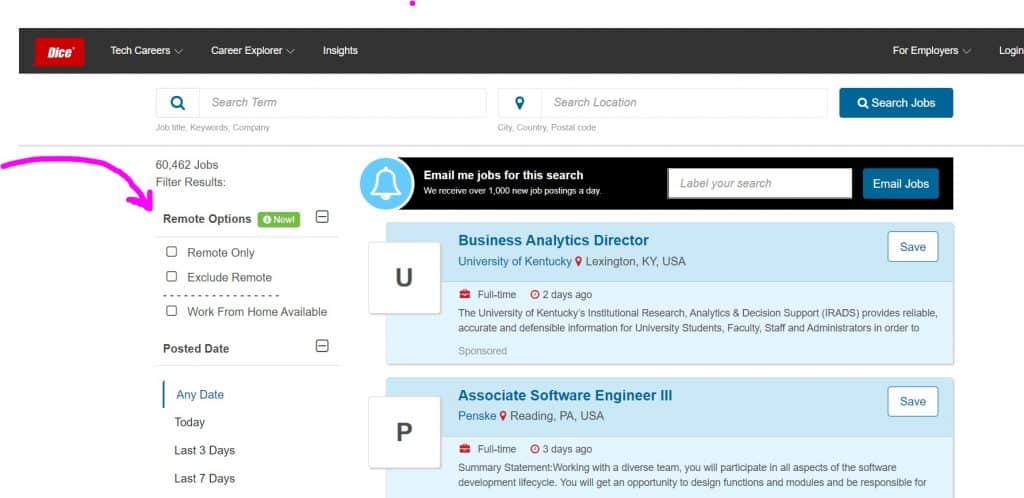The height and width of the screenshot is (498, 1024).
Task: Click the location pin icon beside Search Location
Action: (520, 103)
